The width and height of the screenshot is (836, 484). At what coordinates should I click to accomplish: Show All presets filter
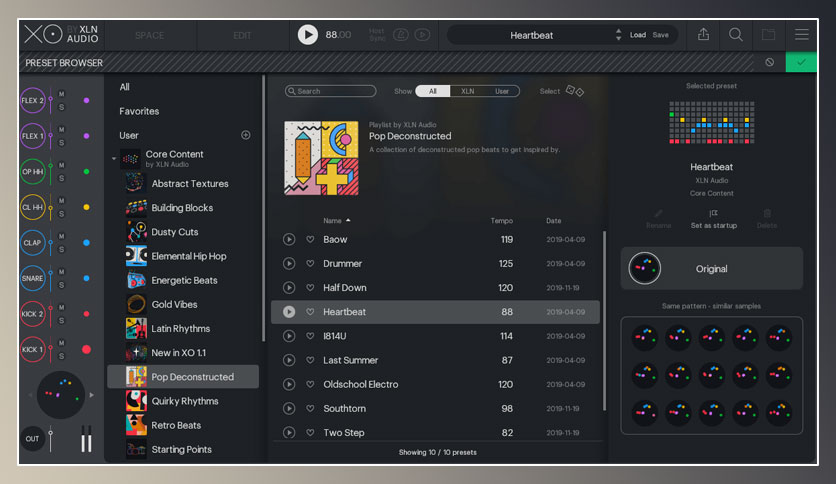click(432, 91)
